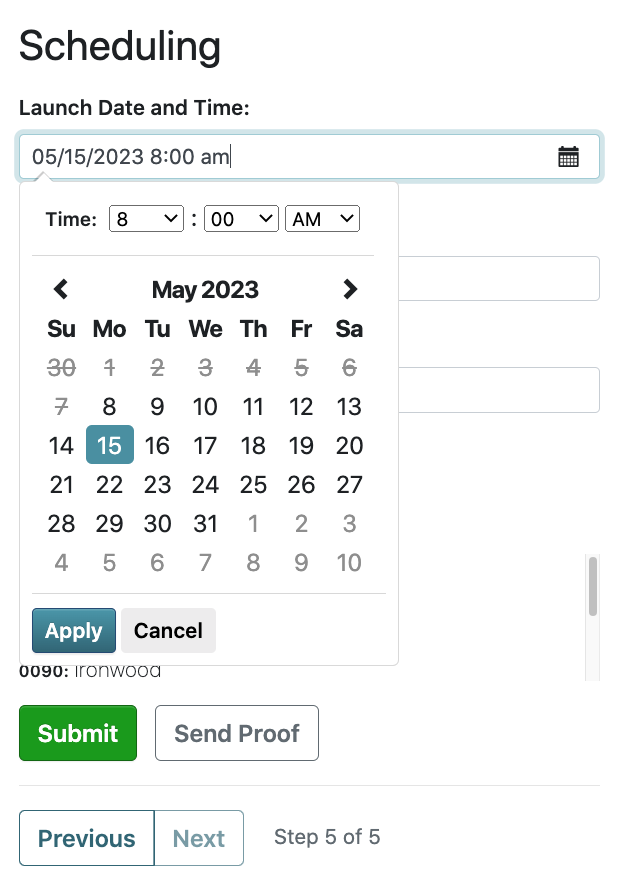Select May 20 on the calendar
643x891 pixels.
pyautogui.click(x=349, y=445)
